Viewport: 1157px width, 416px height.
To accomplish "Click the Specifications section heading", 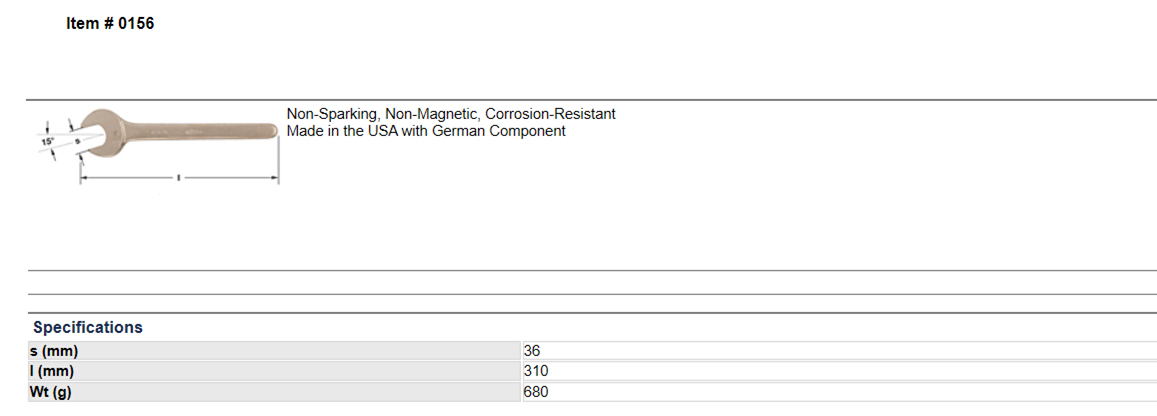I will coord(88,327).
